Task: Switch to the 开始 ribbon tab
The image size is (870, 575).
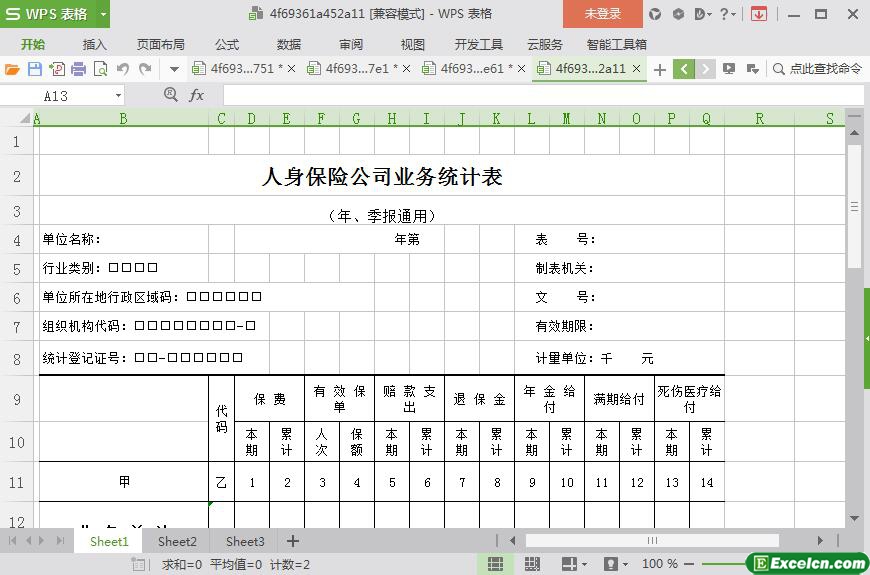Action: pos(33,44)
